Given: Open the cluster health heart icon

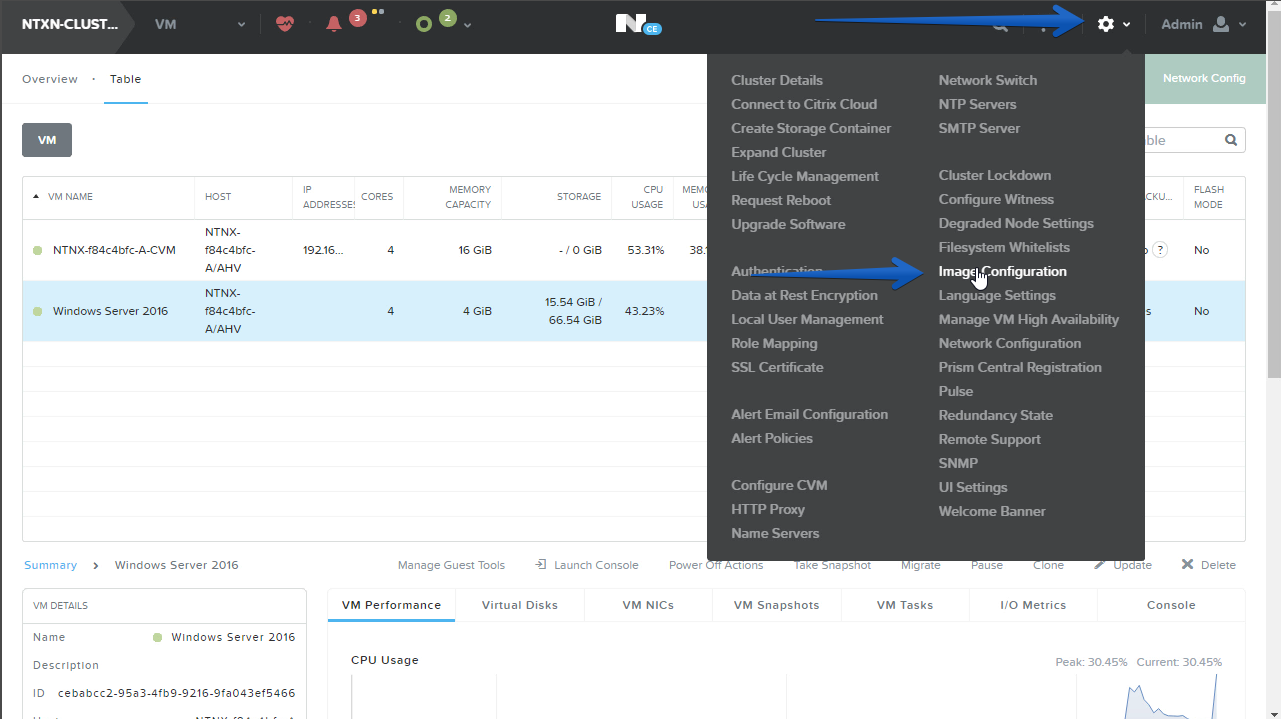Looking at the screenshot, I should [x=285, y=24].
